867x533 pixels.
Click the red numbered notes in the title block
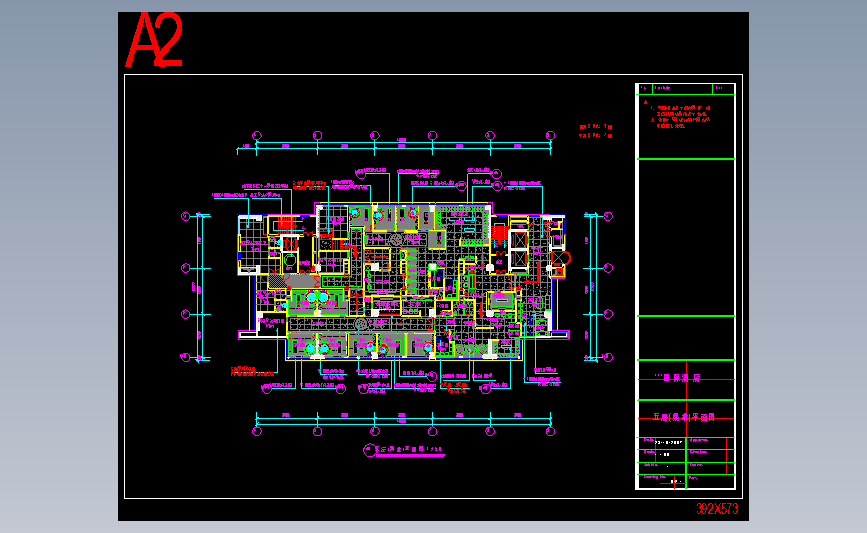coord(680,116)
